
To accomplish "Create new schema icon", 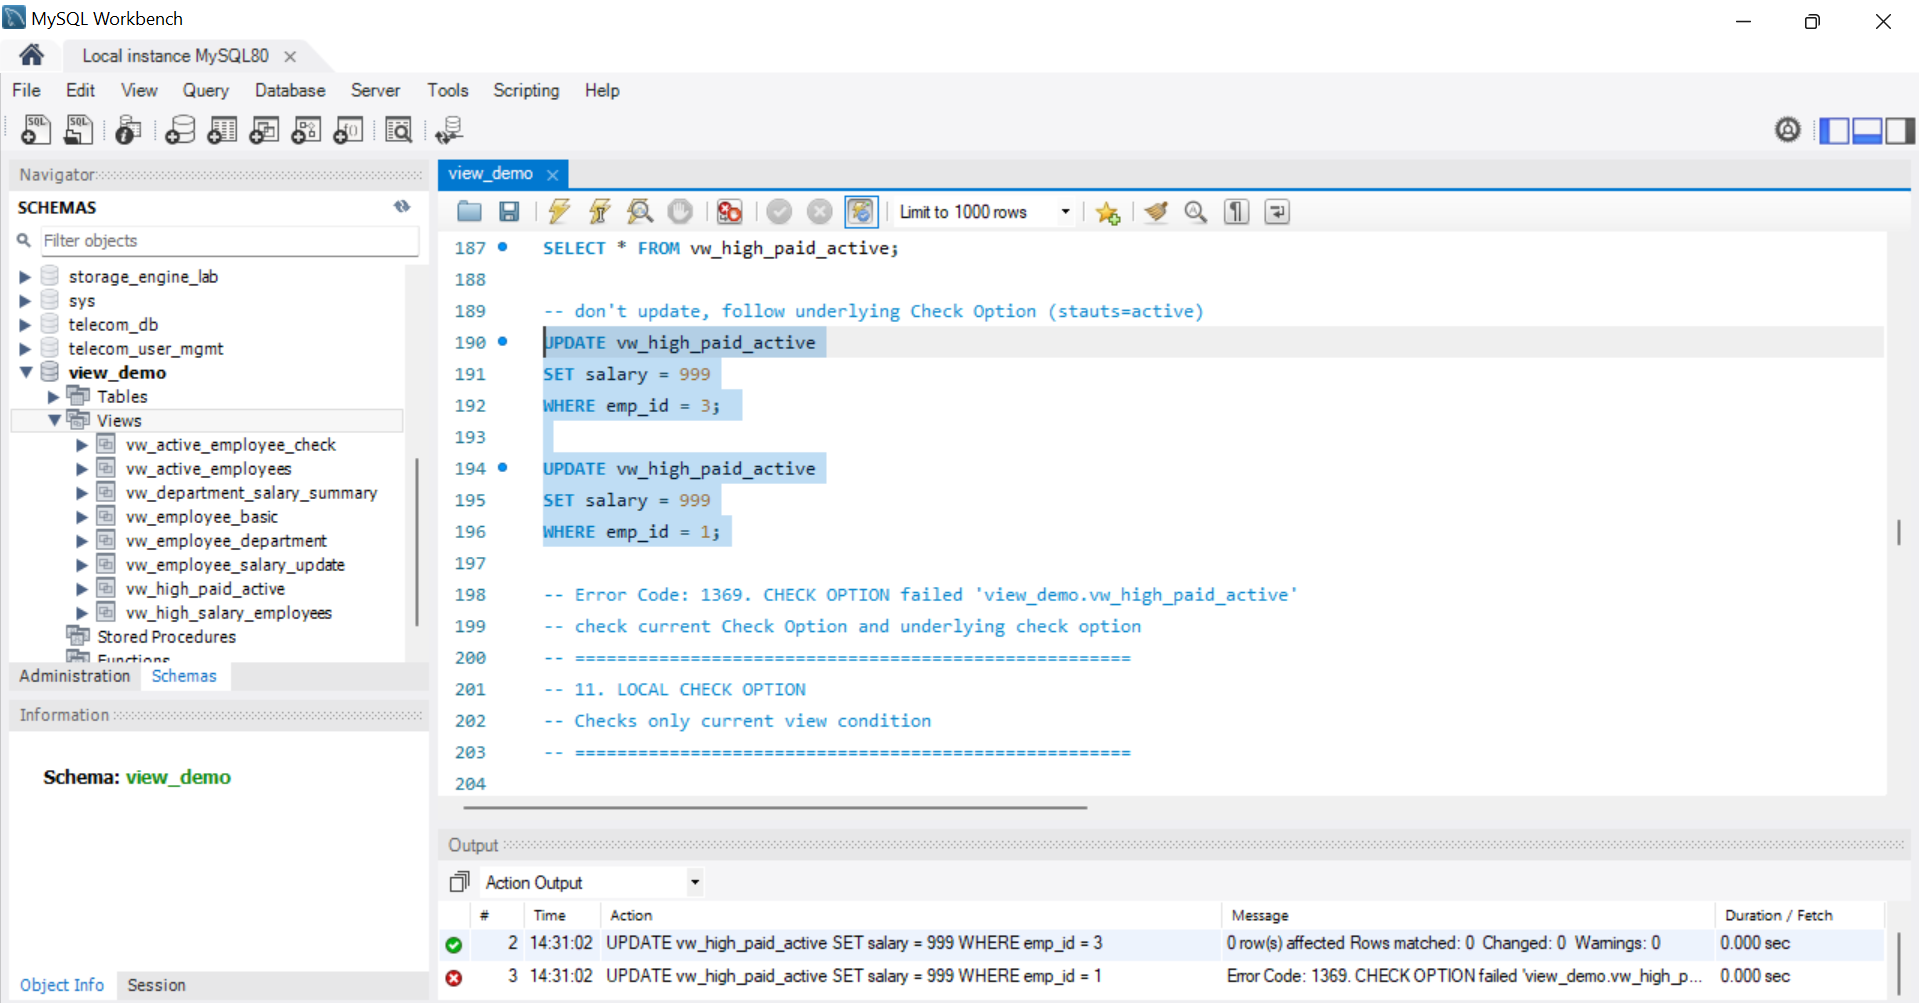I will point(180,130).
